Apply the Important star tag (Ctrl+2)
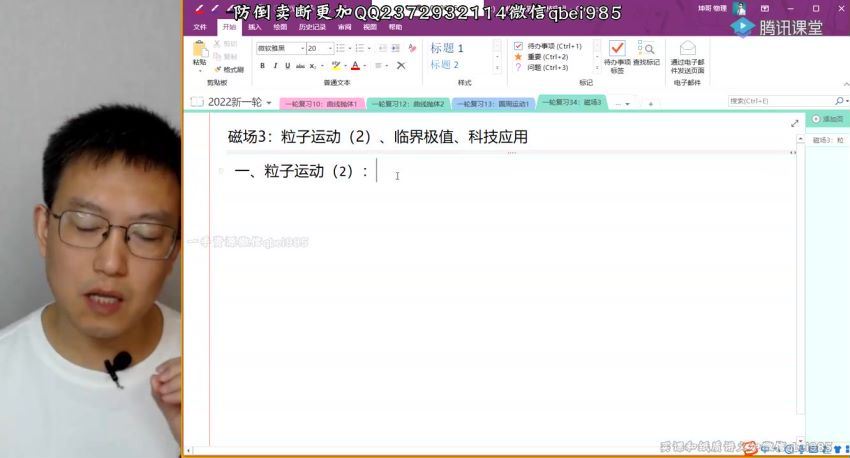Screen dimensions: 850x458 [x=541, y=57]
